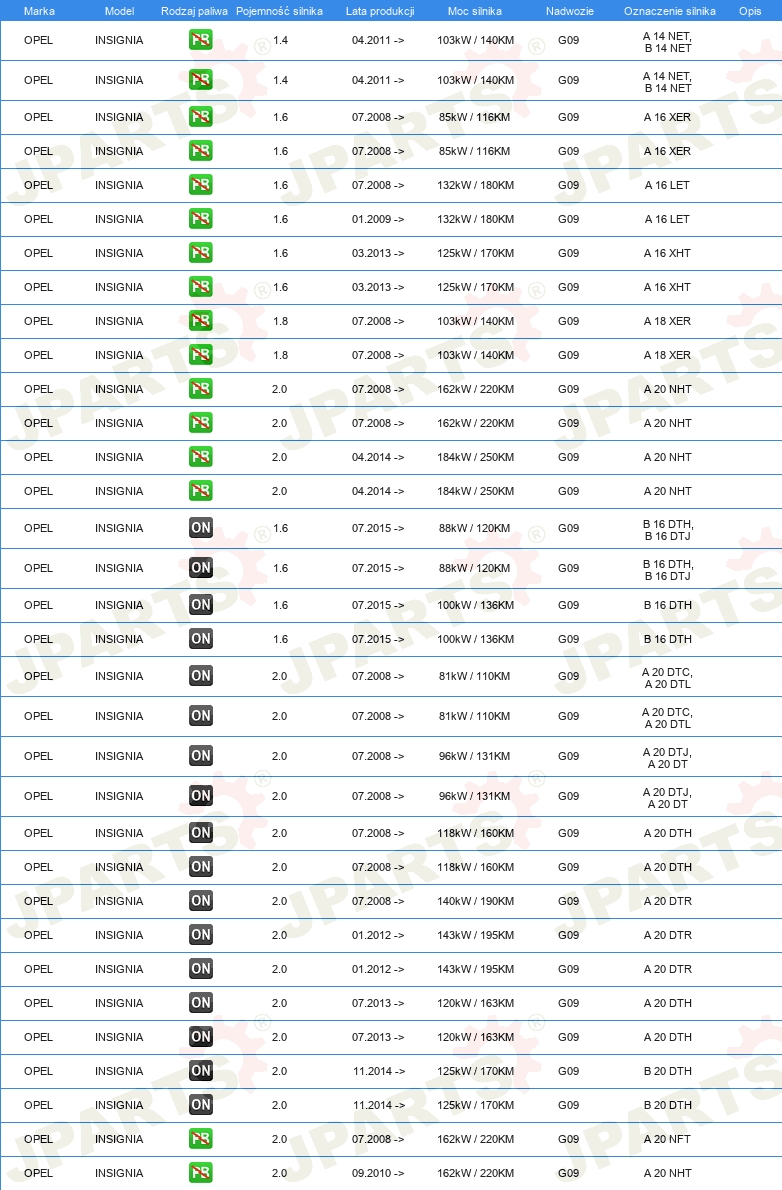
Task: Click petrol icon in 09.2010 A 20 NHT row
Action: [200, 1173]
